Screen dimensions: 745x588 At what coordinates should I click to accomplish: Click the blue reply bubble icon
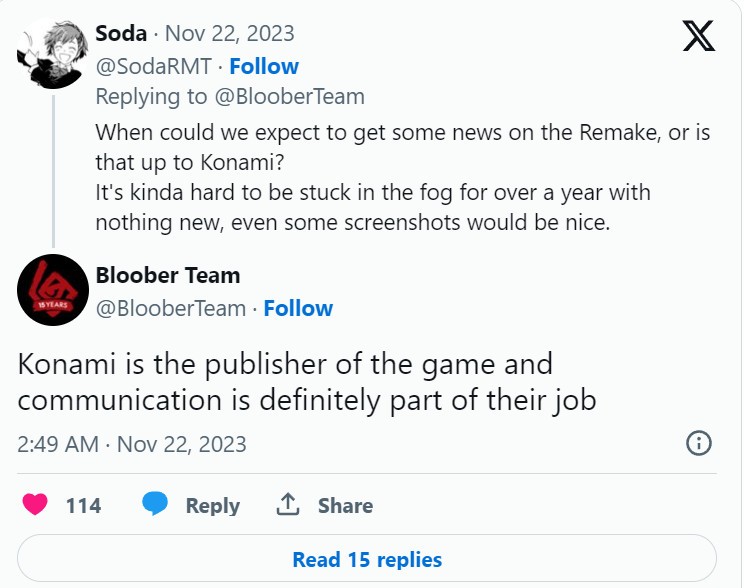[x=154, y=505]
